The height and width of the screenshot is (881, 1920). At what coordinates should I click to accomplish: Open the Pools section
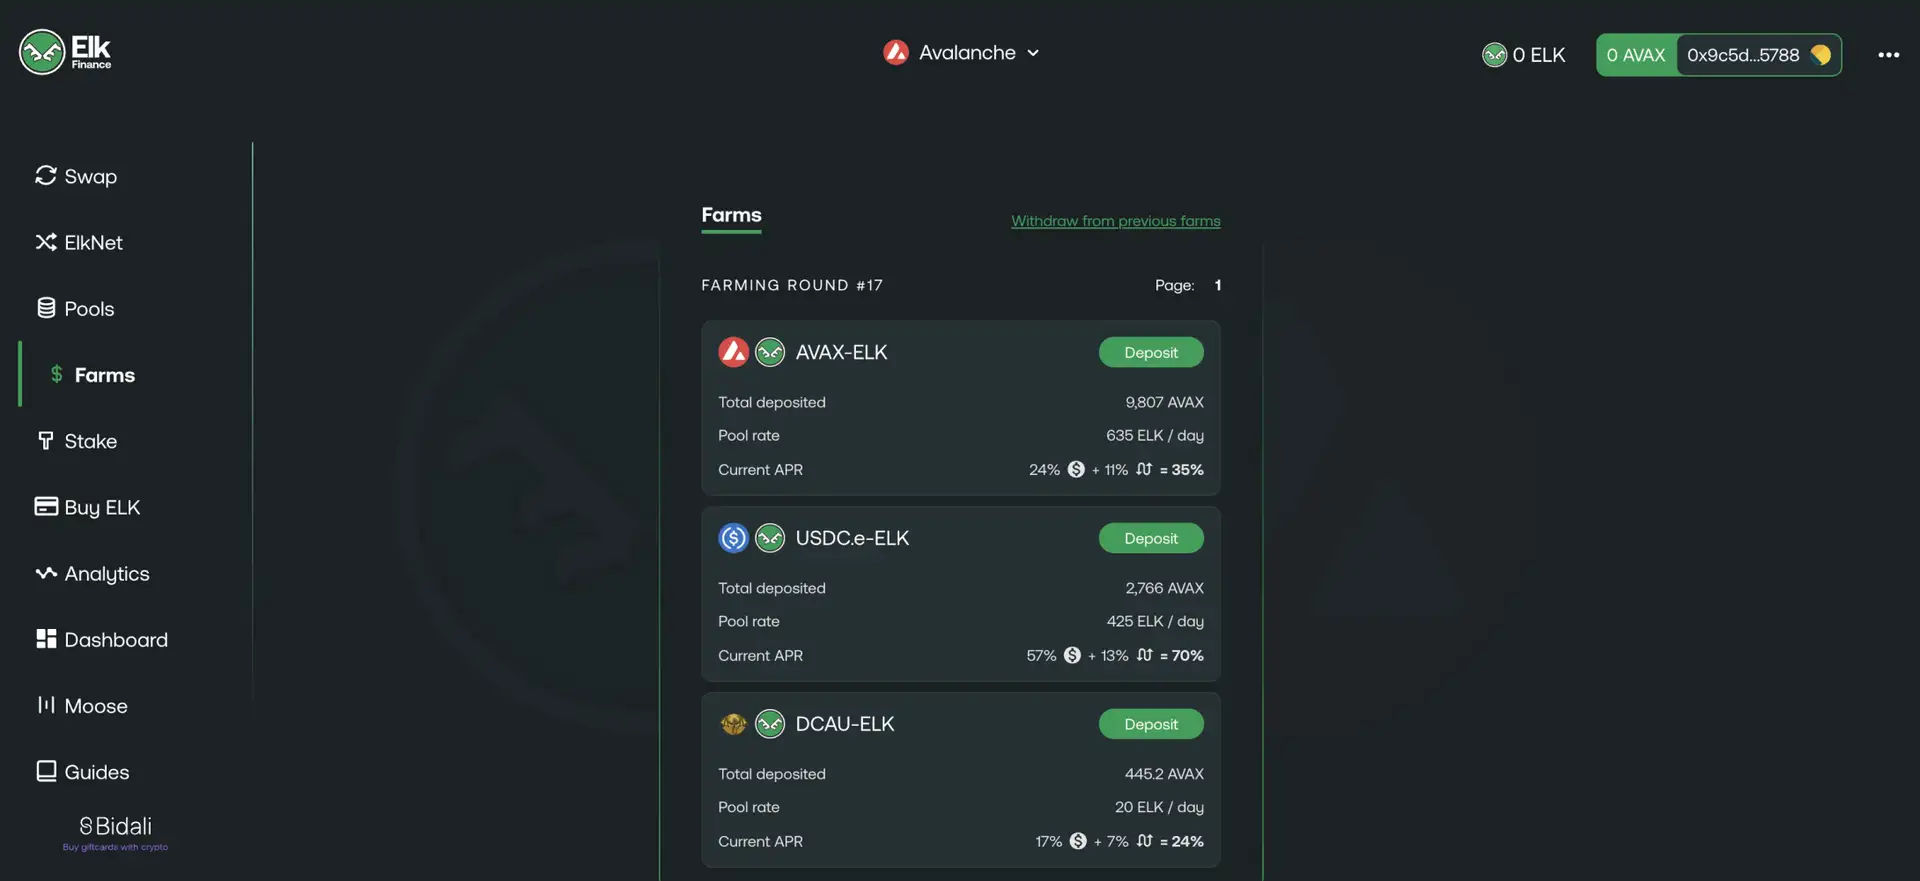[76, 308]
